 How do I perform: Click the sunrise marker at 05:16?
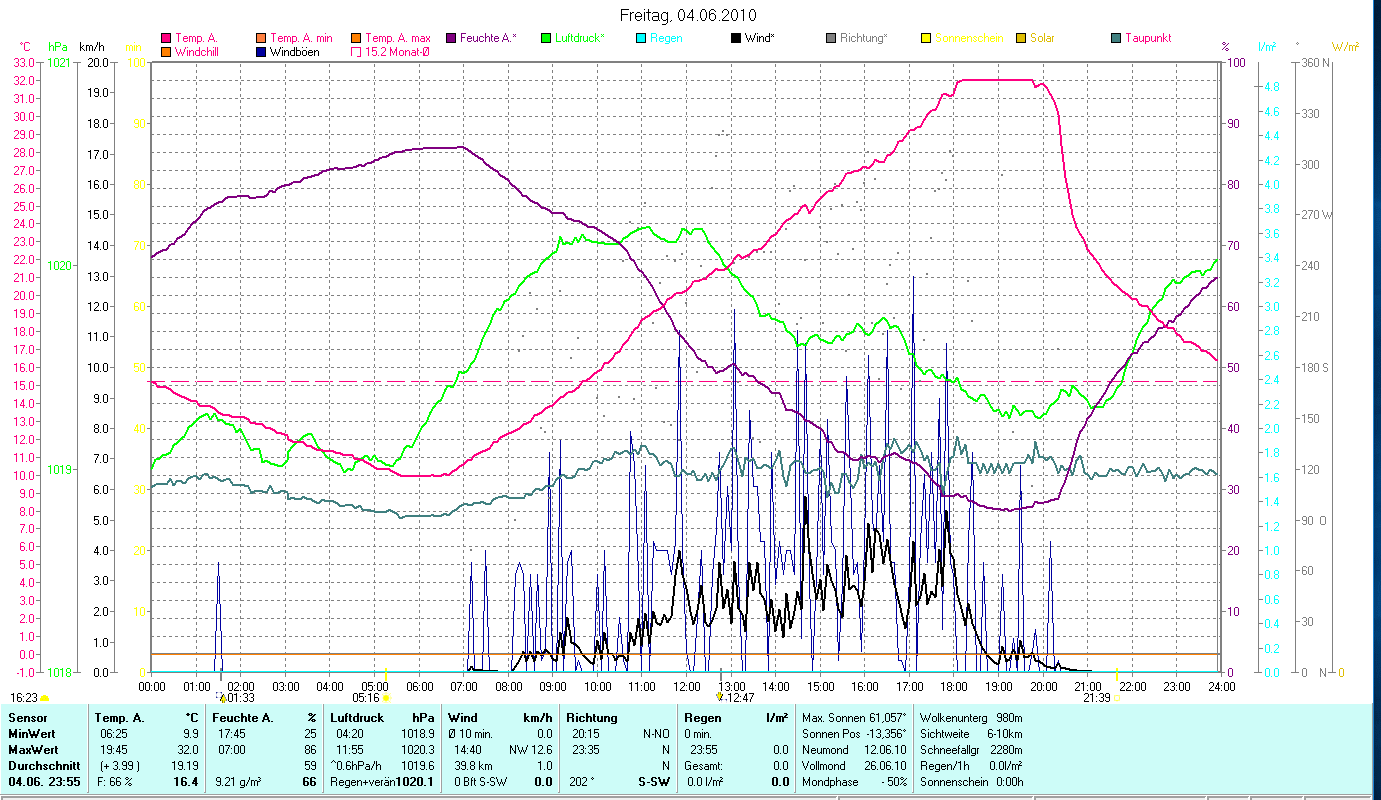[386, 698]
